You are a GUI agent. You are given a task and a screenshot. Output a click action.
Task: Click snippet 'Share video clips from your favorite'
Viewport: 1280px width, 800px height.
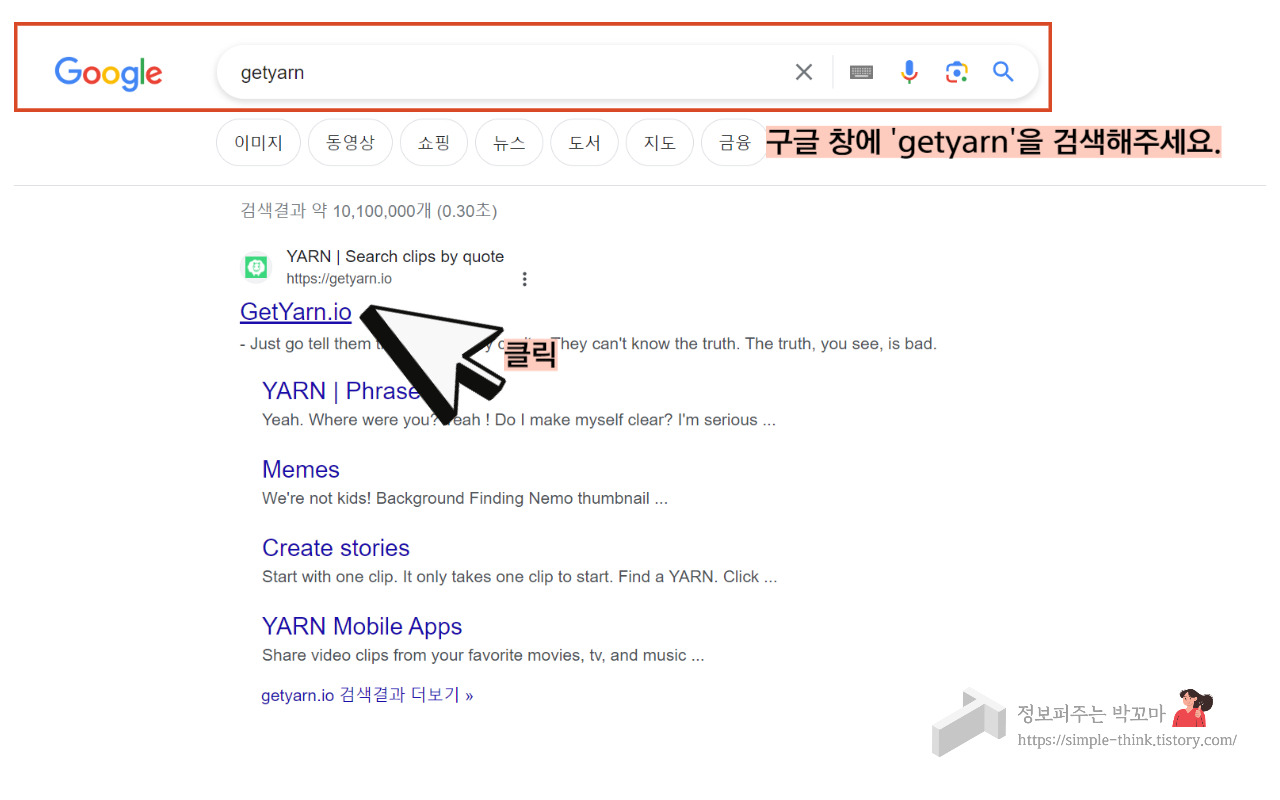pos(483,656)
